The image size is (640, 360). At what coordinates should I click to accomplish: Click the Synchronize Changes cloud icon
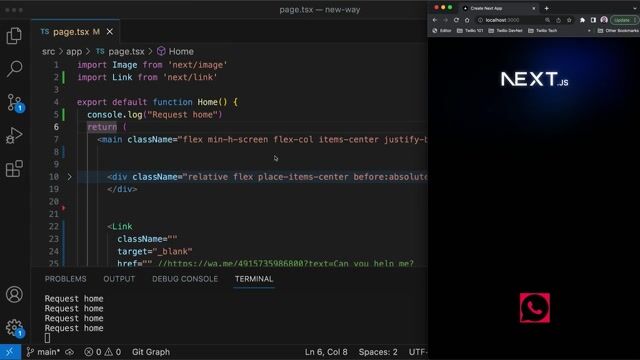pos(70,352)
